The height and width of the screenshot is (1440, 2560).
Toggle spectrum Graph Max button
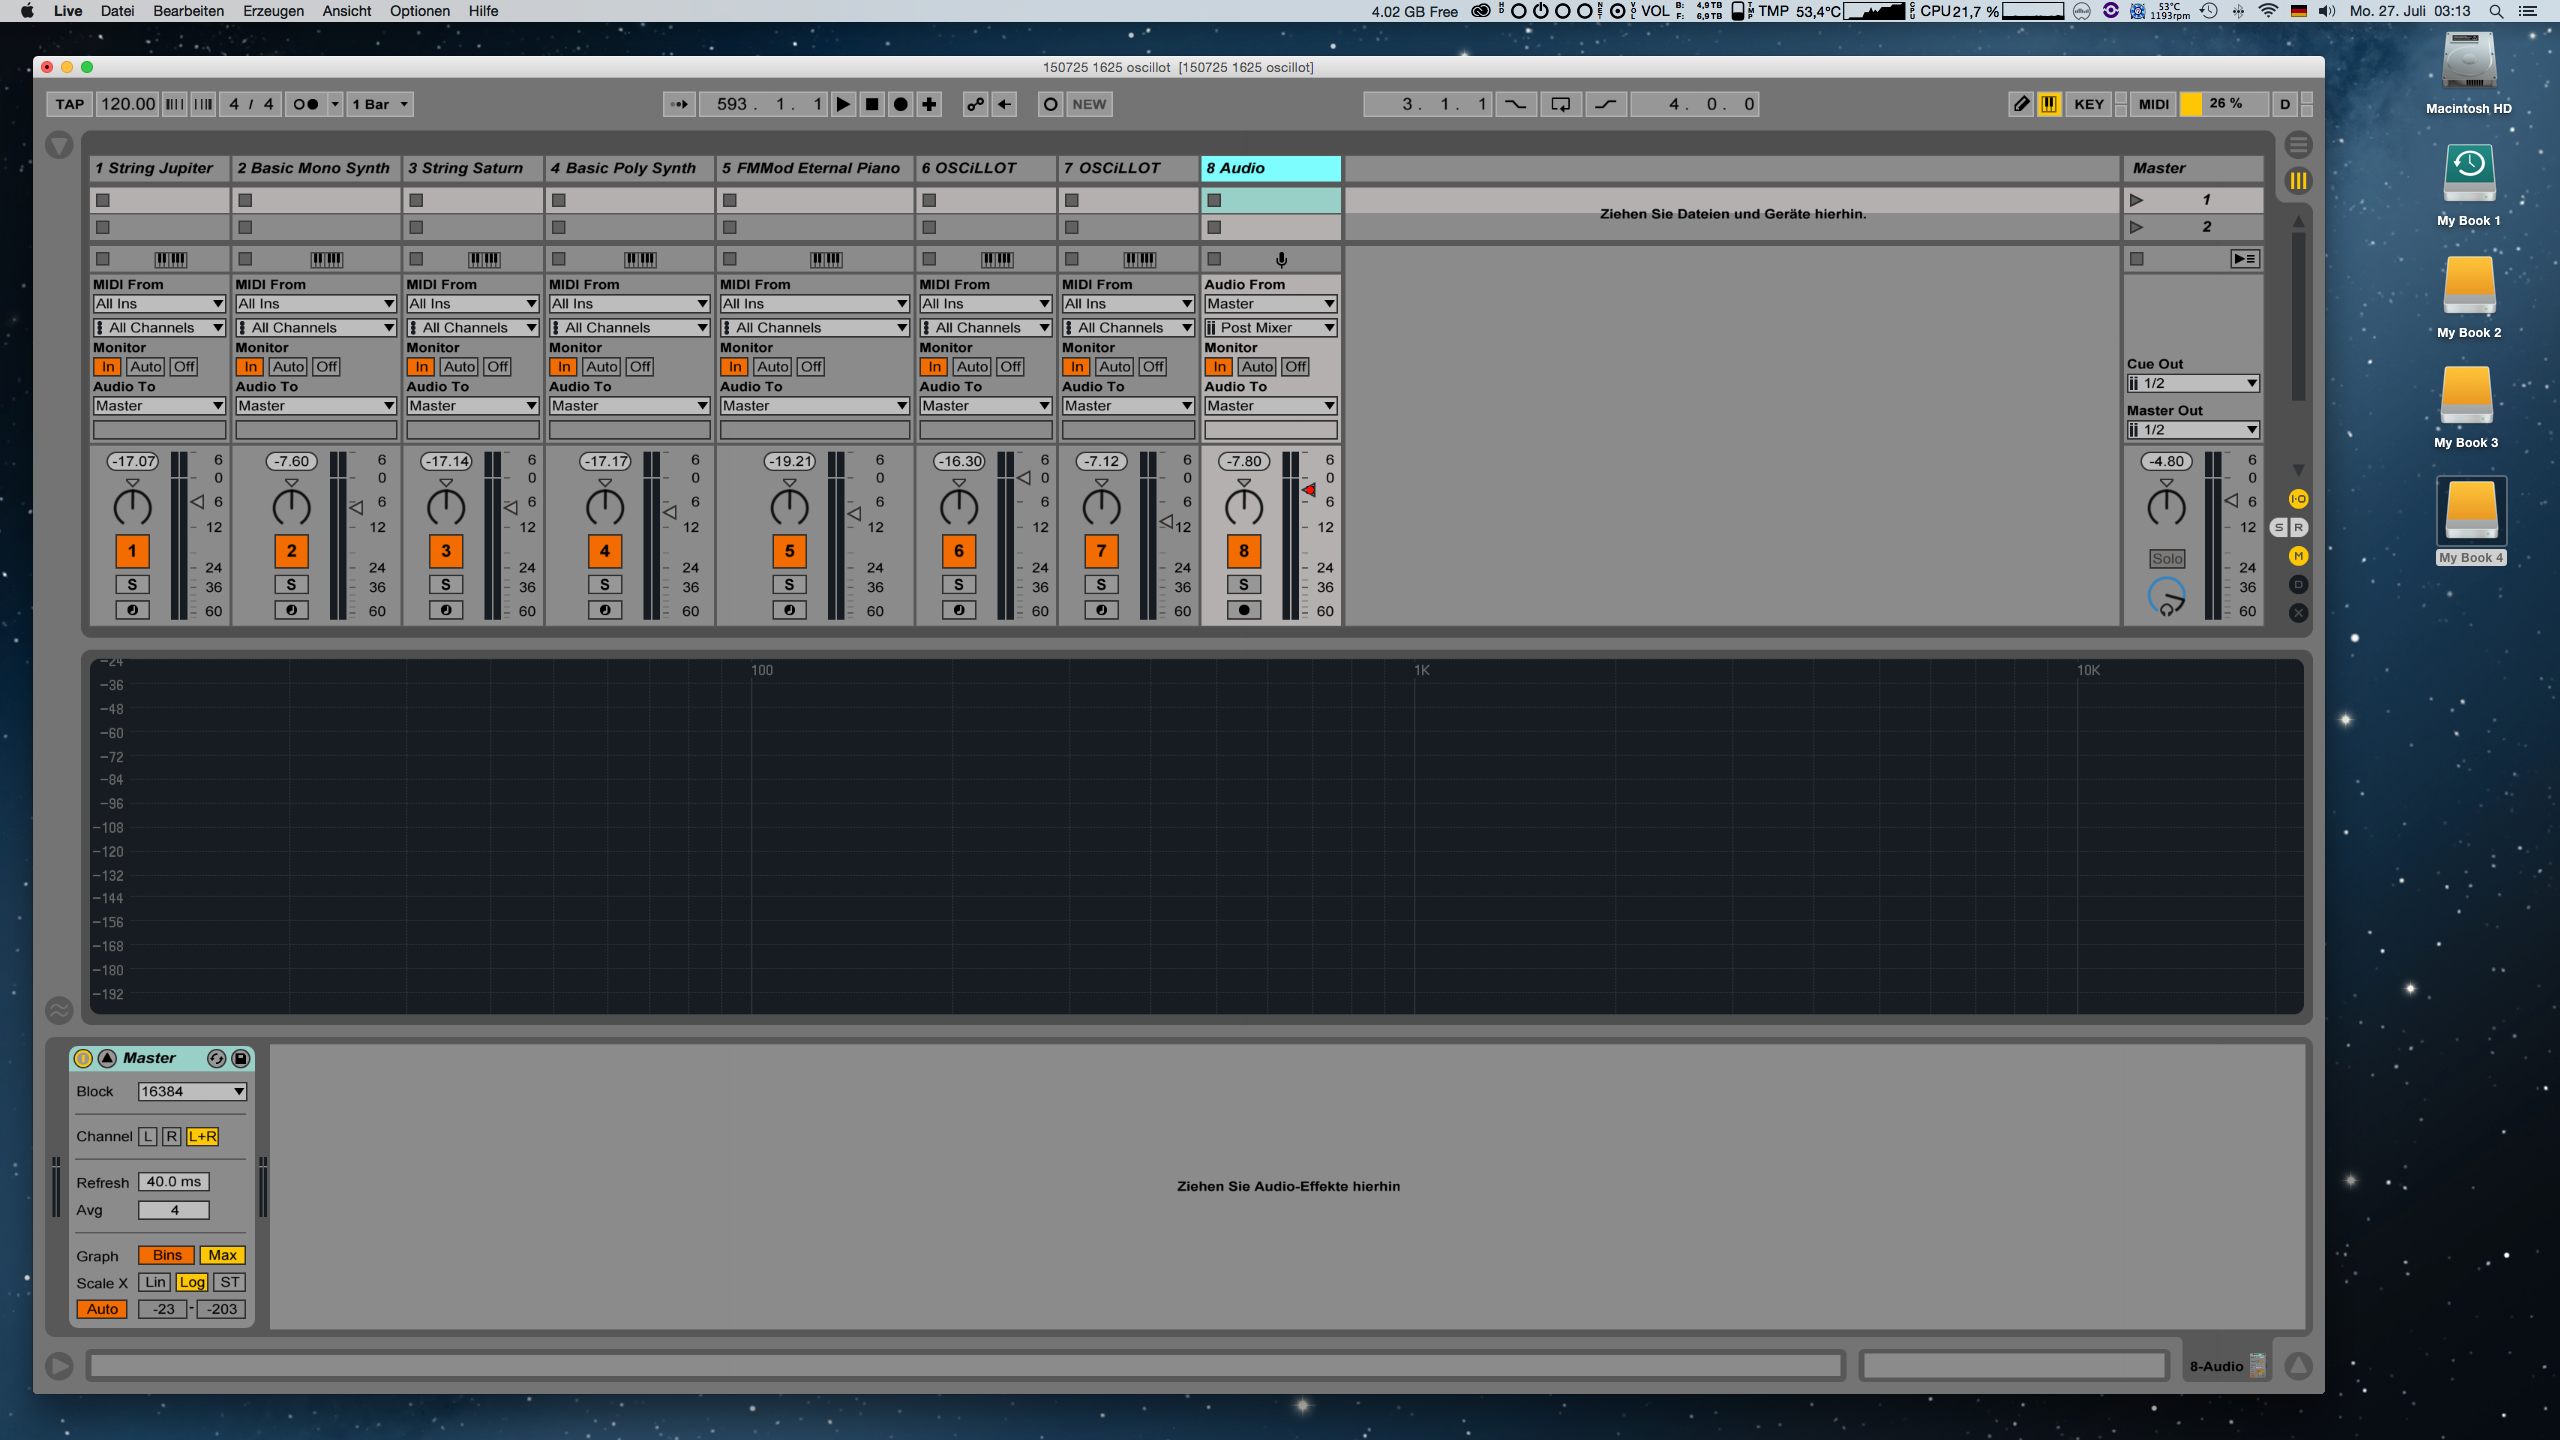(223, 1256)
